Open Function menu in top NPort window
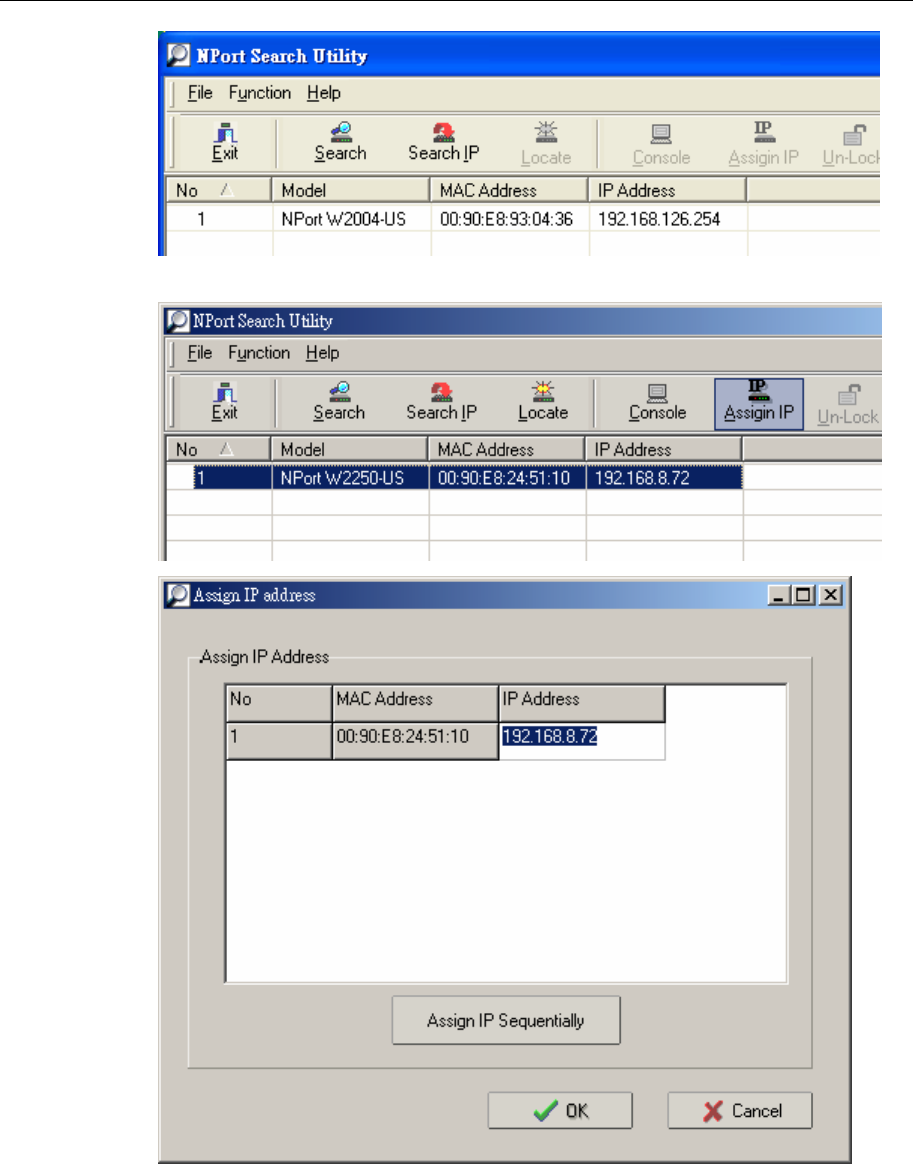Screen dimensions: 913x1164 [x=260, y=93]
